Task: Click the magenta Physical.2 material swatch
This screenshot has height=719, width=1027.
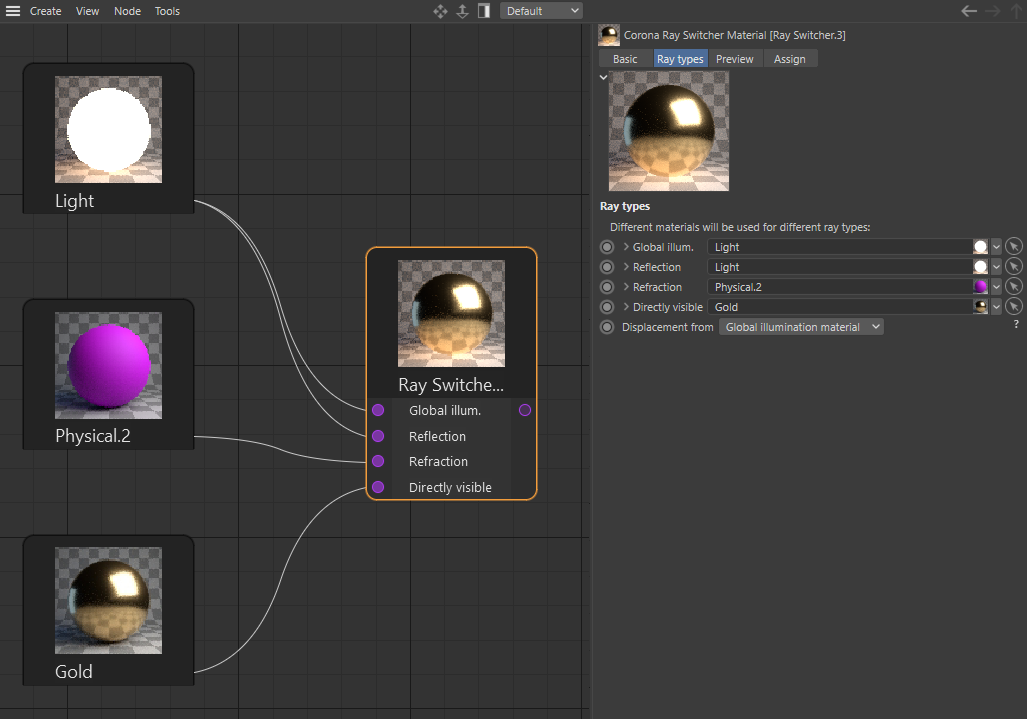Action: (x=981, y=287)
